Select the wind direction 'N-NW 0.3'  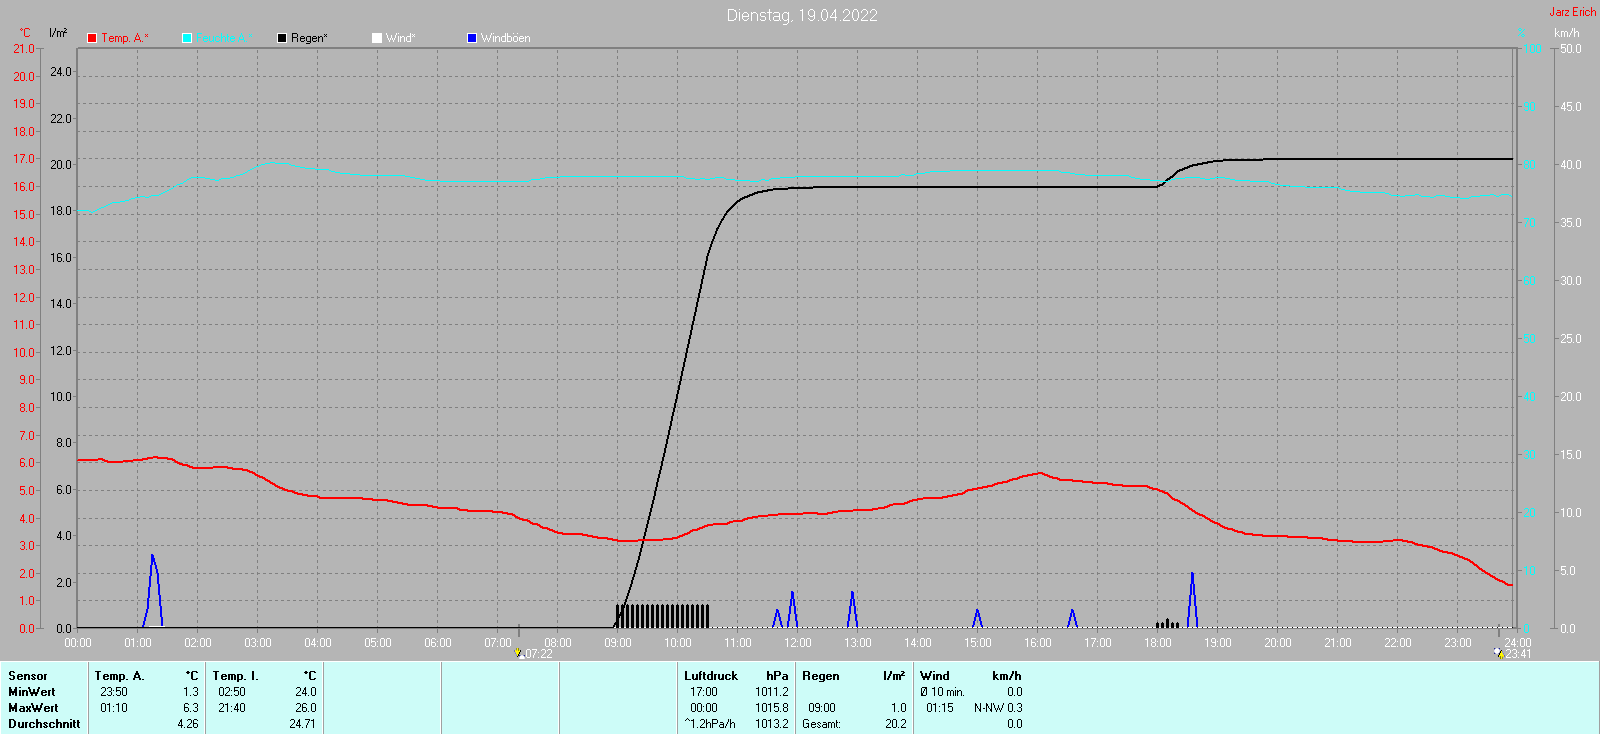998,708
